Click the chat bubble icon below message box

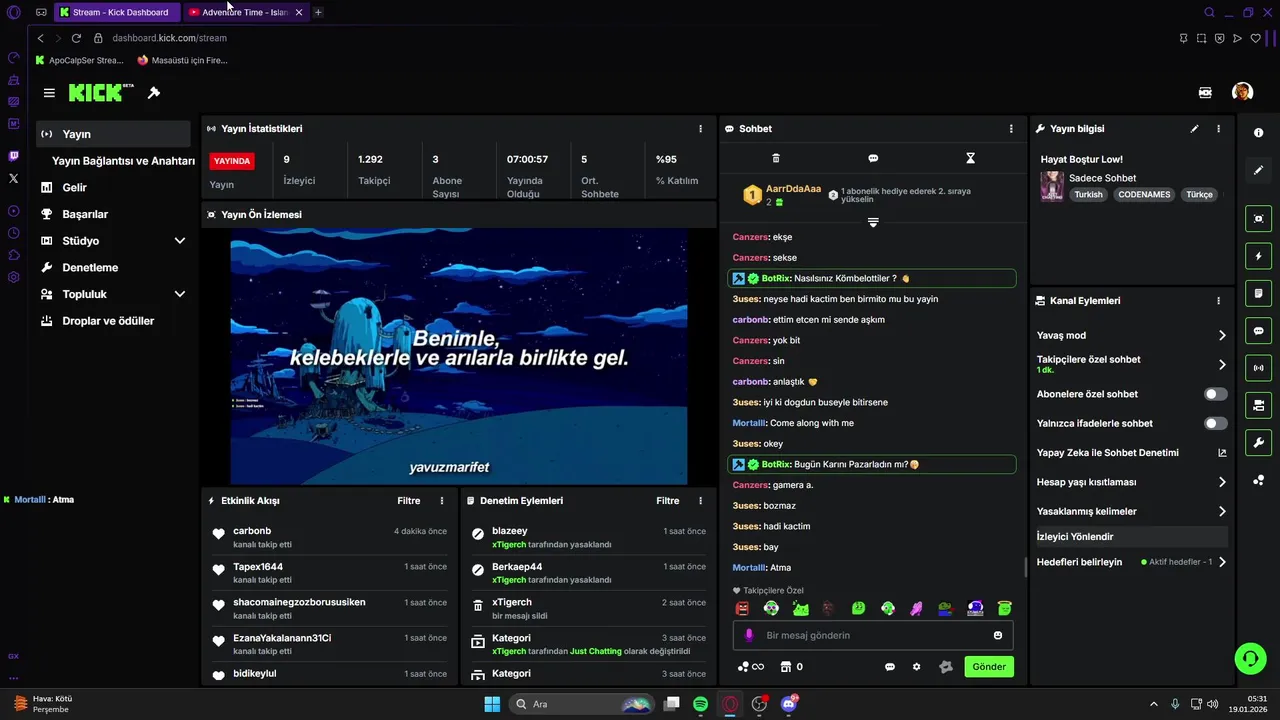[x=890, y=667]
